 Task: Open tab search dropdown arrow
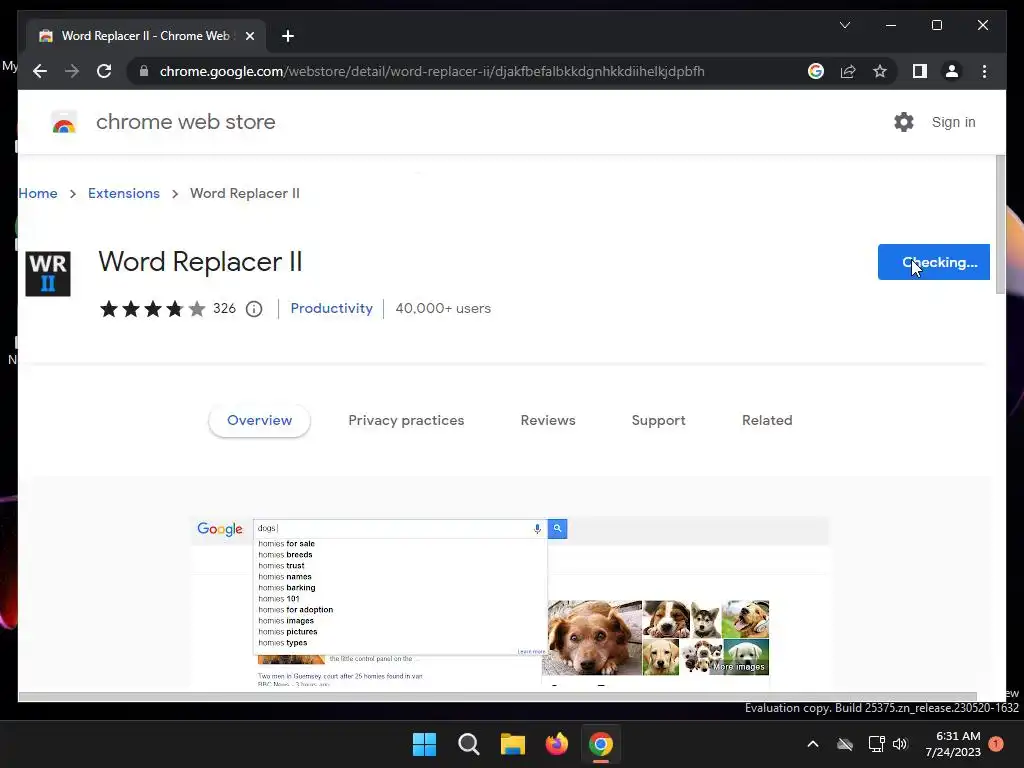[844, 25]
